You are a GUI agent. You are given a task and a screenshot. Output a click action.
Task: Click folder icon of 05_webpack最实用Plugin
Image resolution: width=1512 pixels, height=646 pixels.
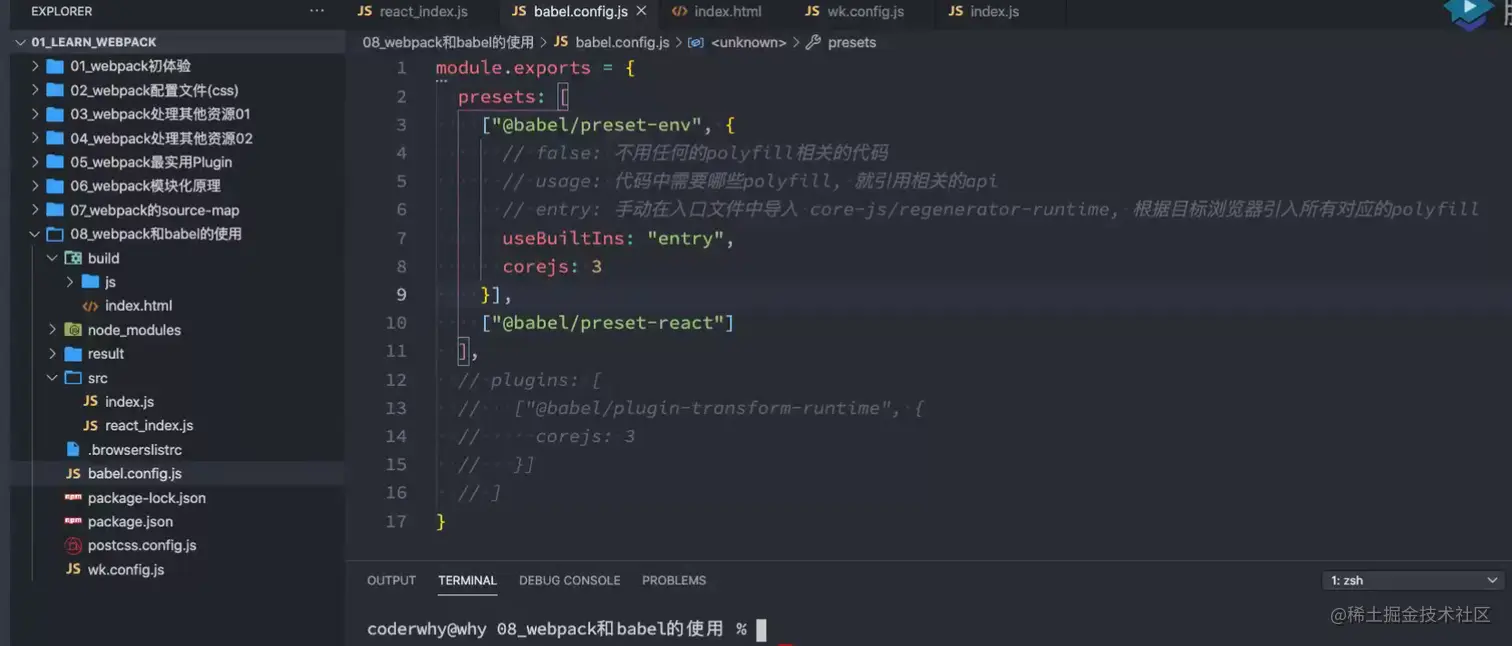pos(55,162)
